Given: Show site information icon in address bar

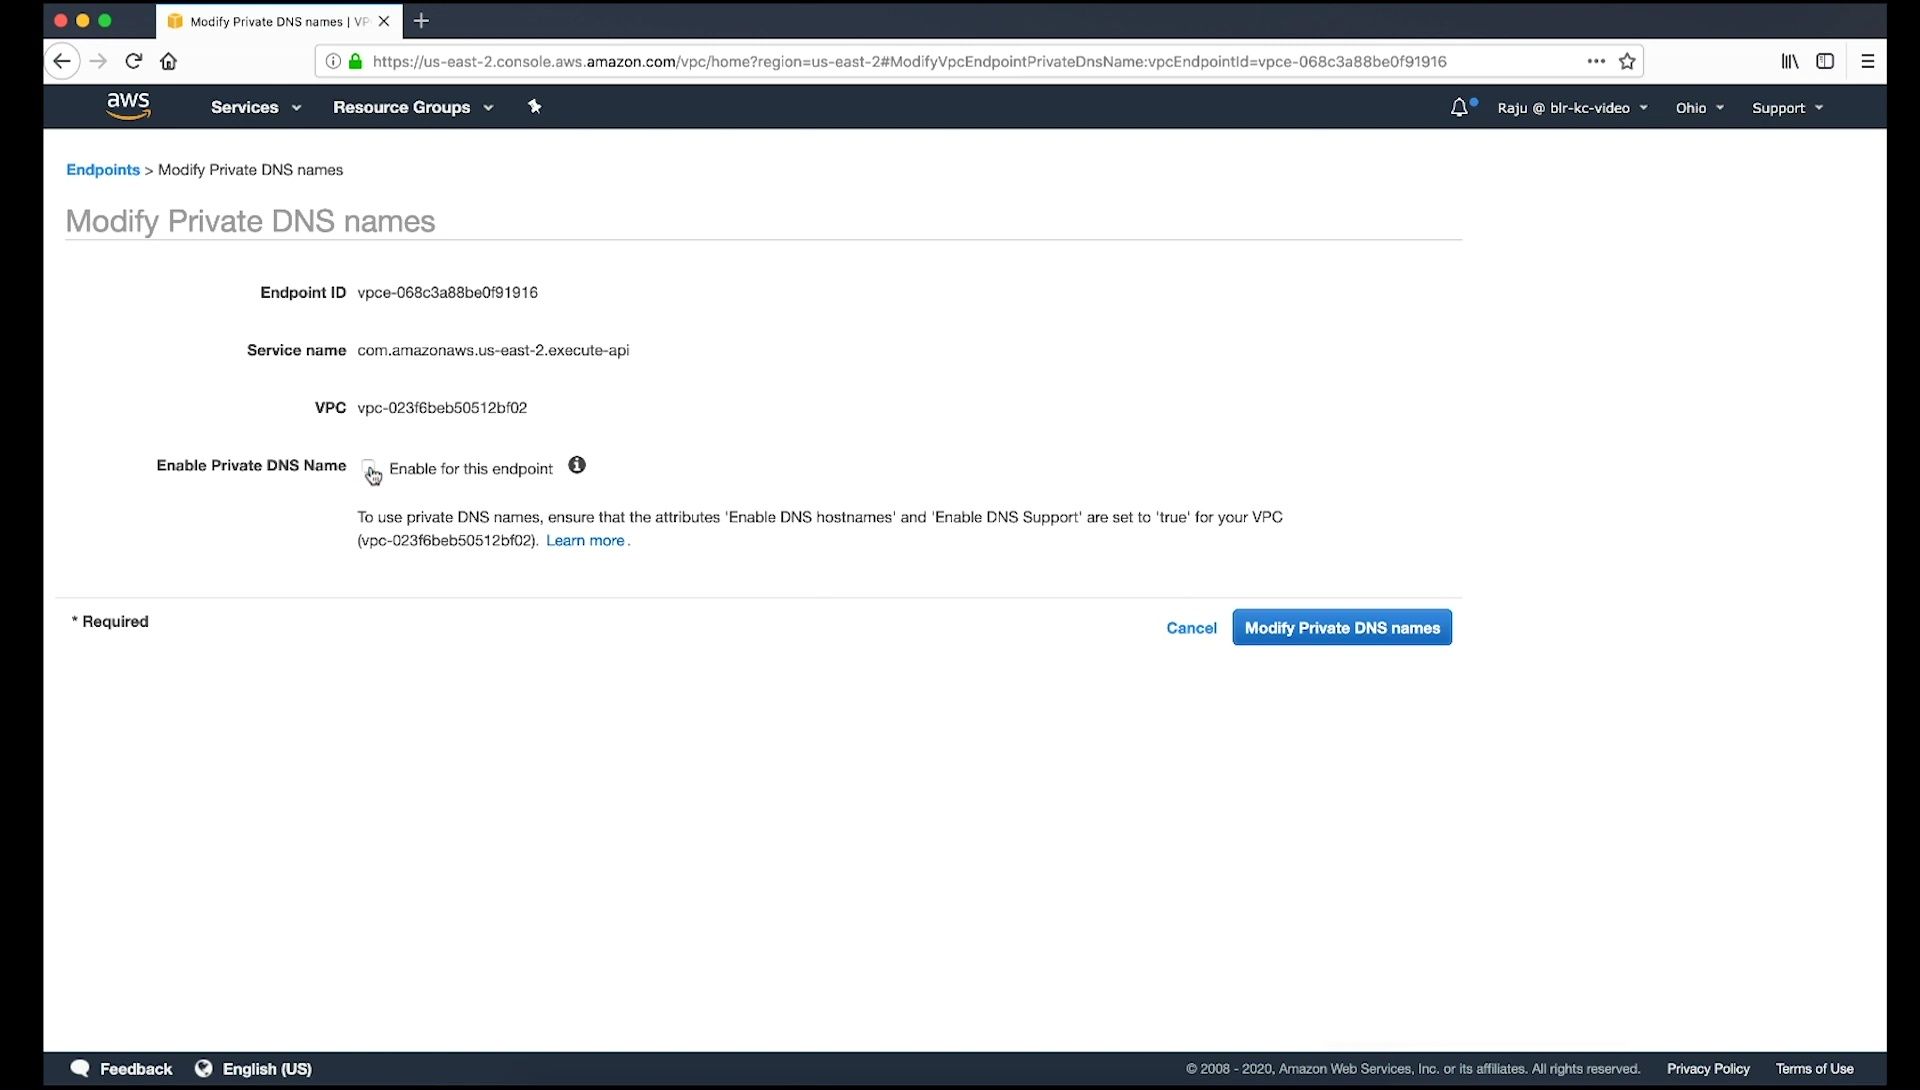Looking at the screenshot, I should [333, 61].
